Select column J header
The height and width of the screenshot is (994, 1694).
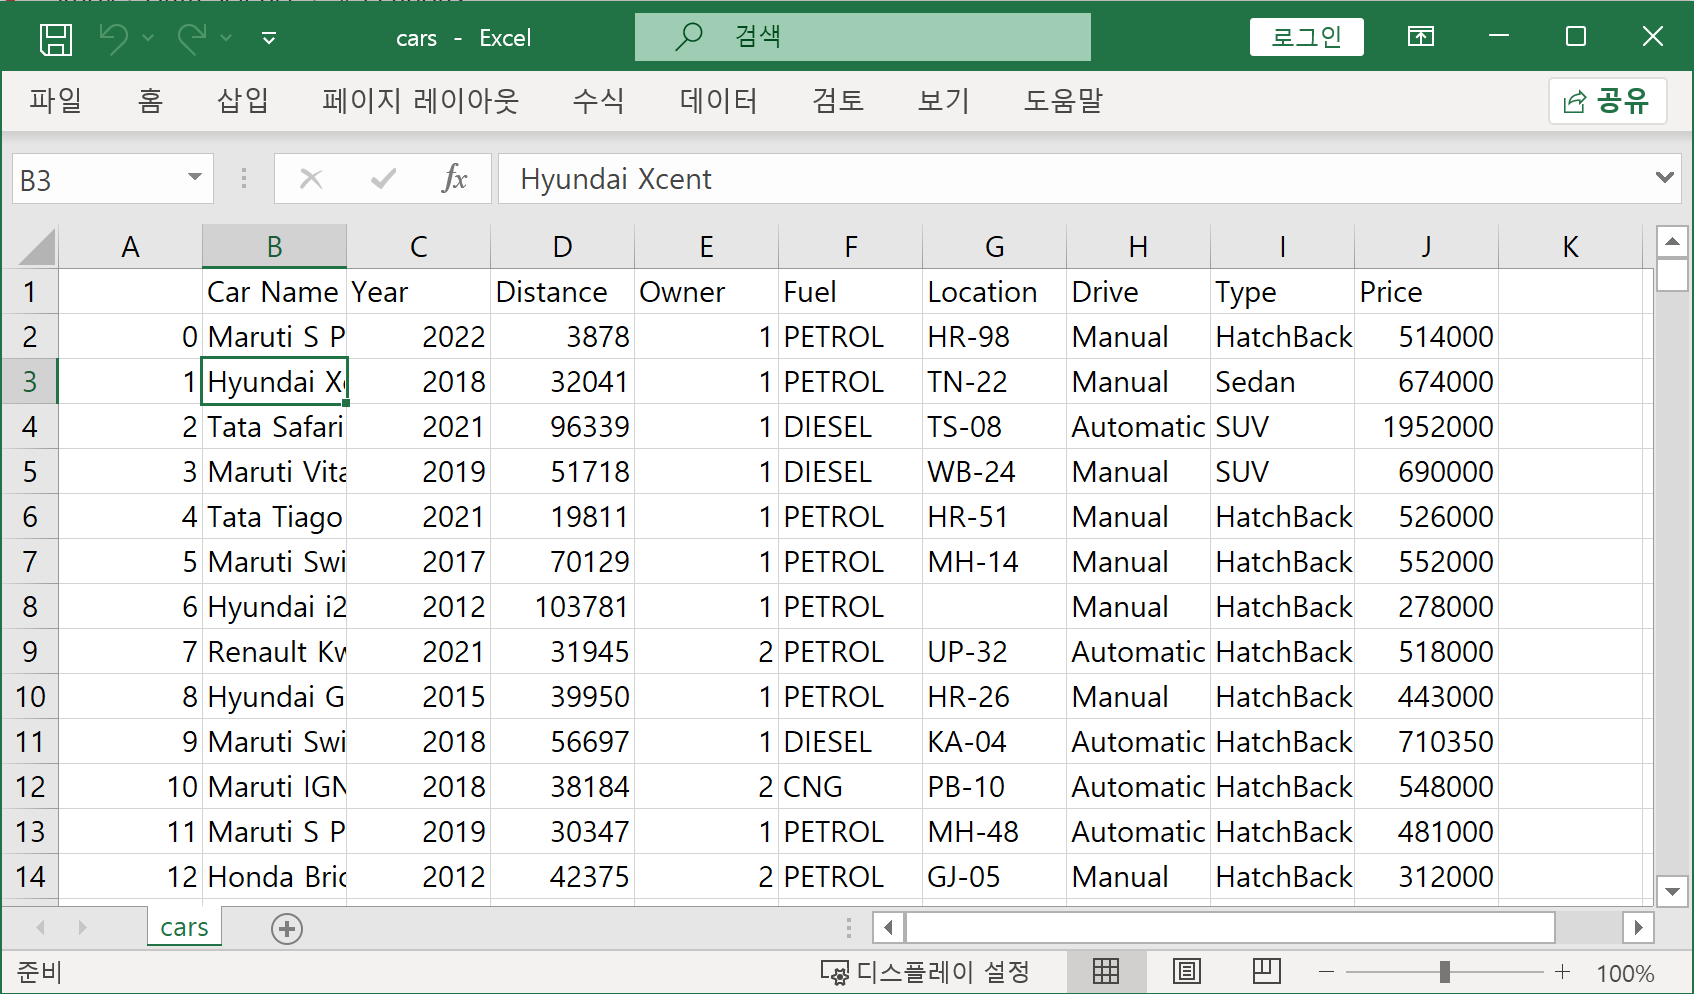(1426, 246)
